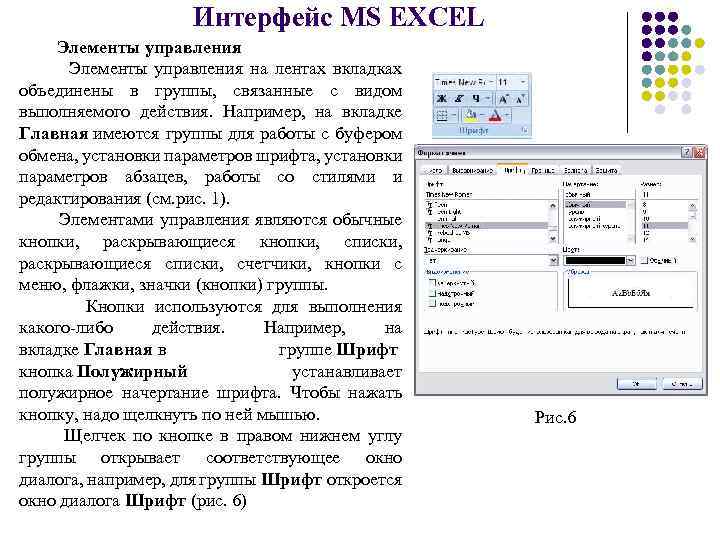Click the Начертание style input field
Image resolution: width=720 pixels, height=540 pixels.
tap(599, 195)
